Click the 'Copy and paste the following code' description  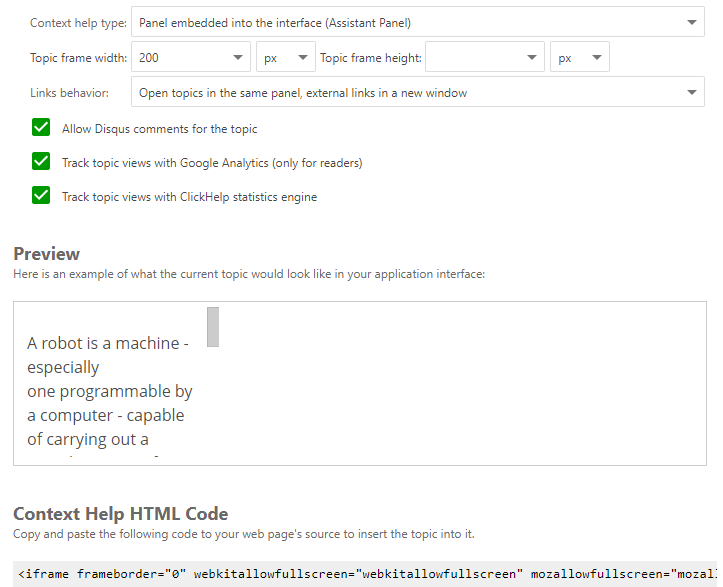pyautogui.click(x=244, y=534)
